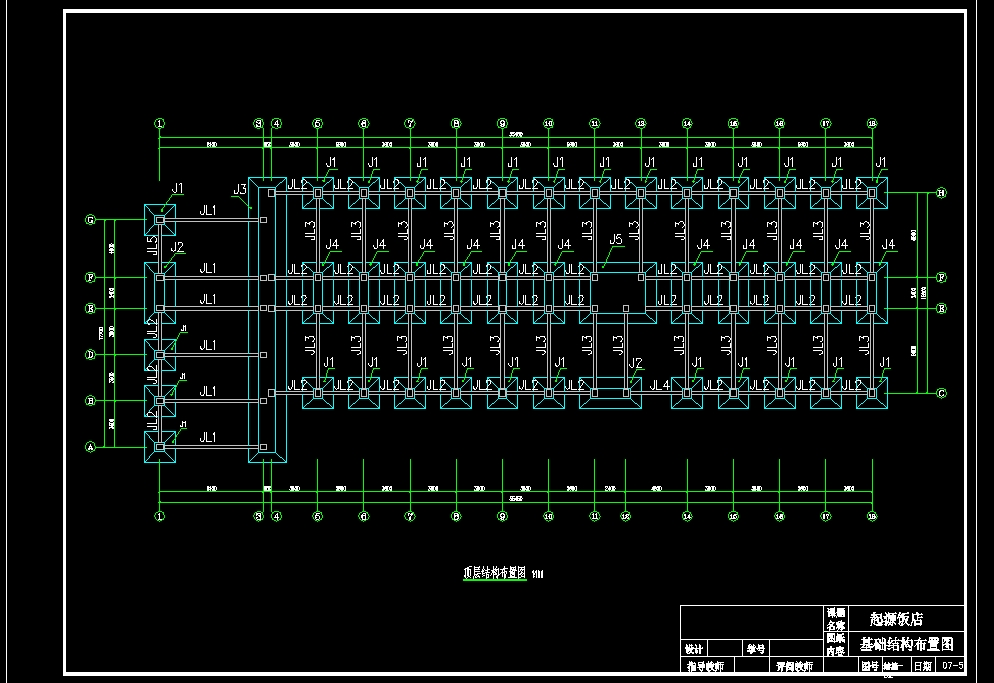Select the left-side axis bubble E

coord(90,308)
